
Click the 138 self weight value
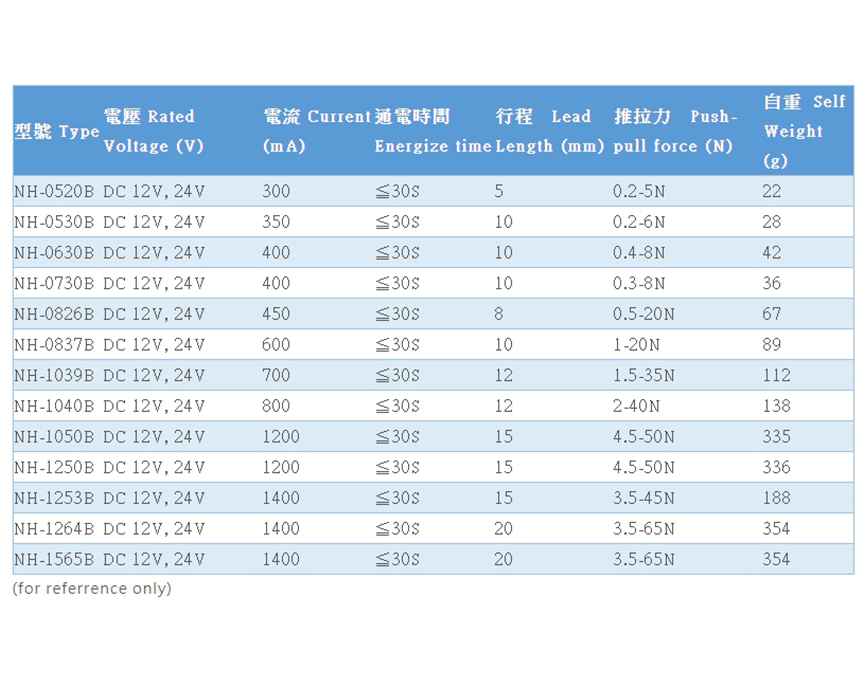coord(776,406)
